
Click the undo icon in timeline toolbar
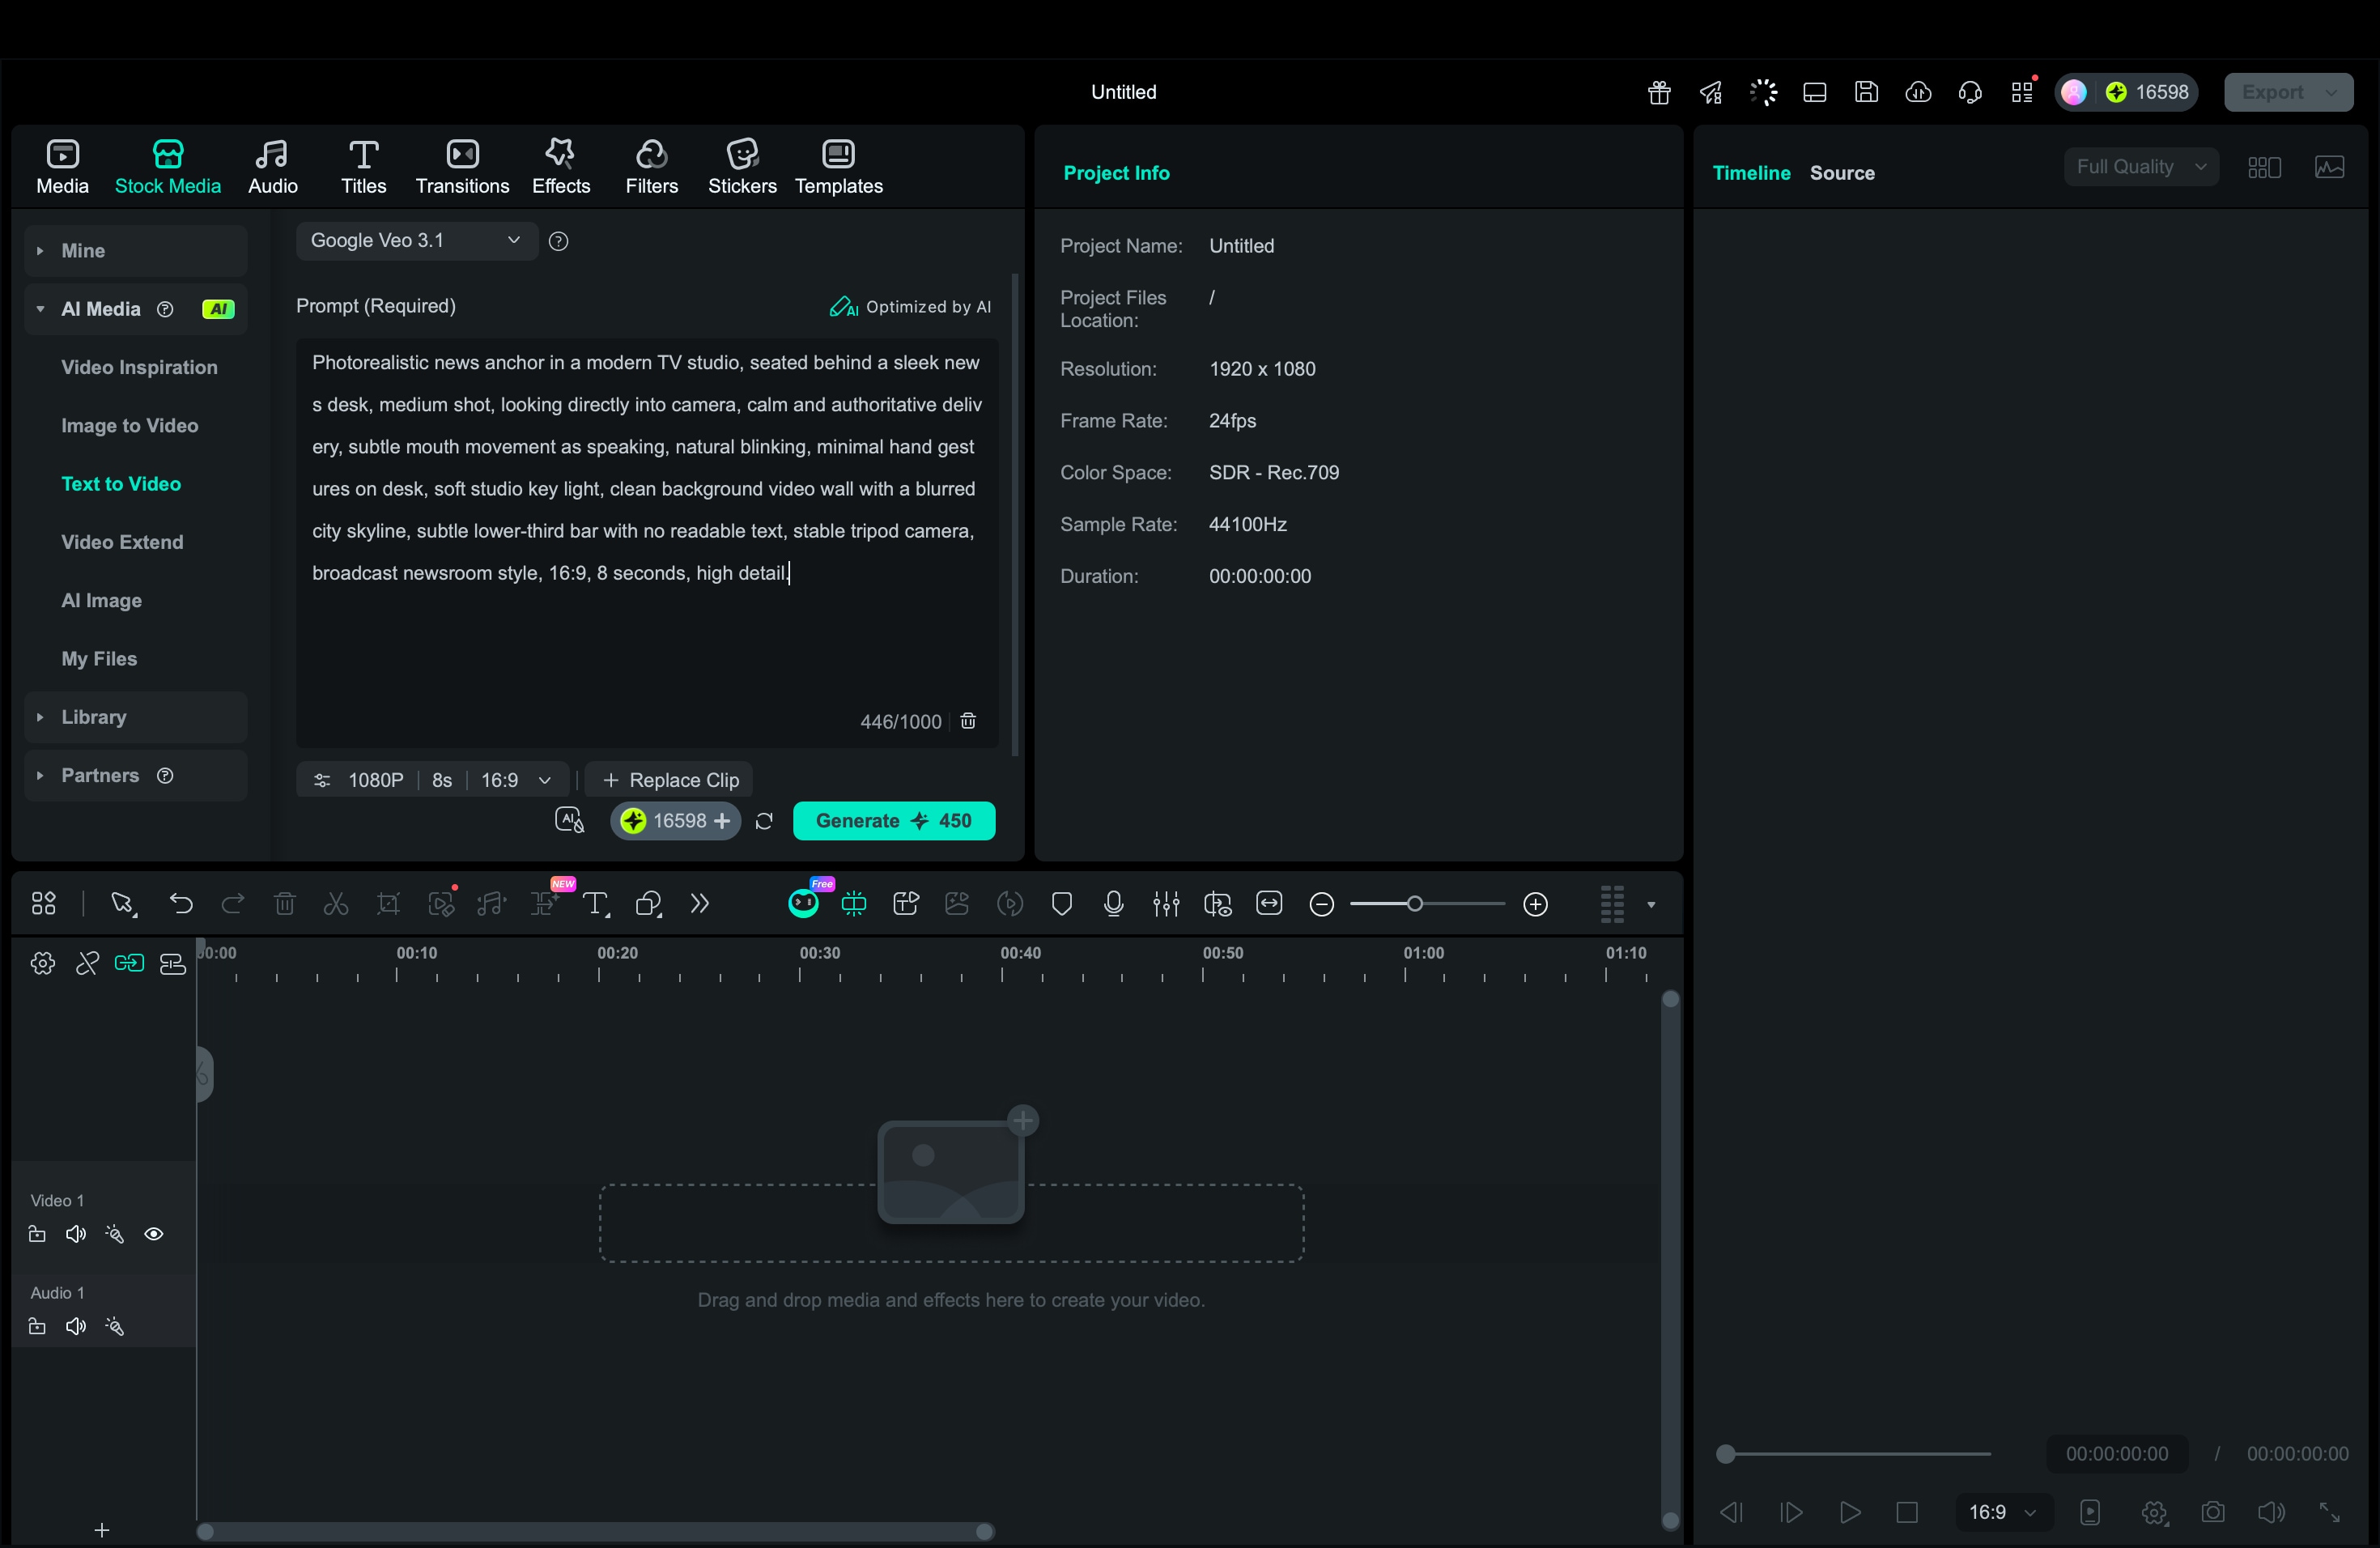tap(182, 903)
